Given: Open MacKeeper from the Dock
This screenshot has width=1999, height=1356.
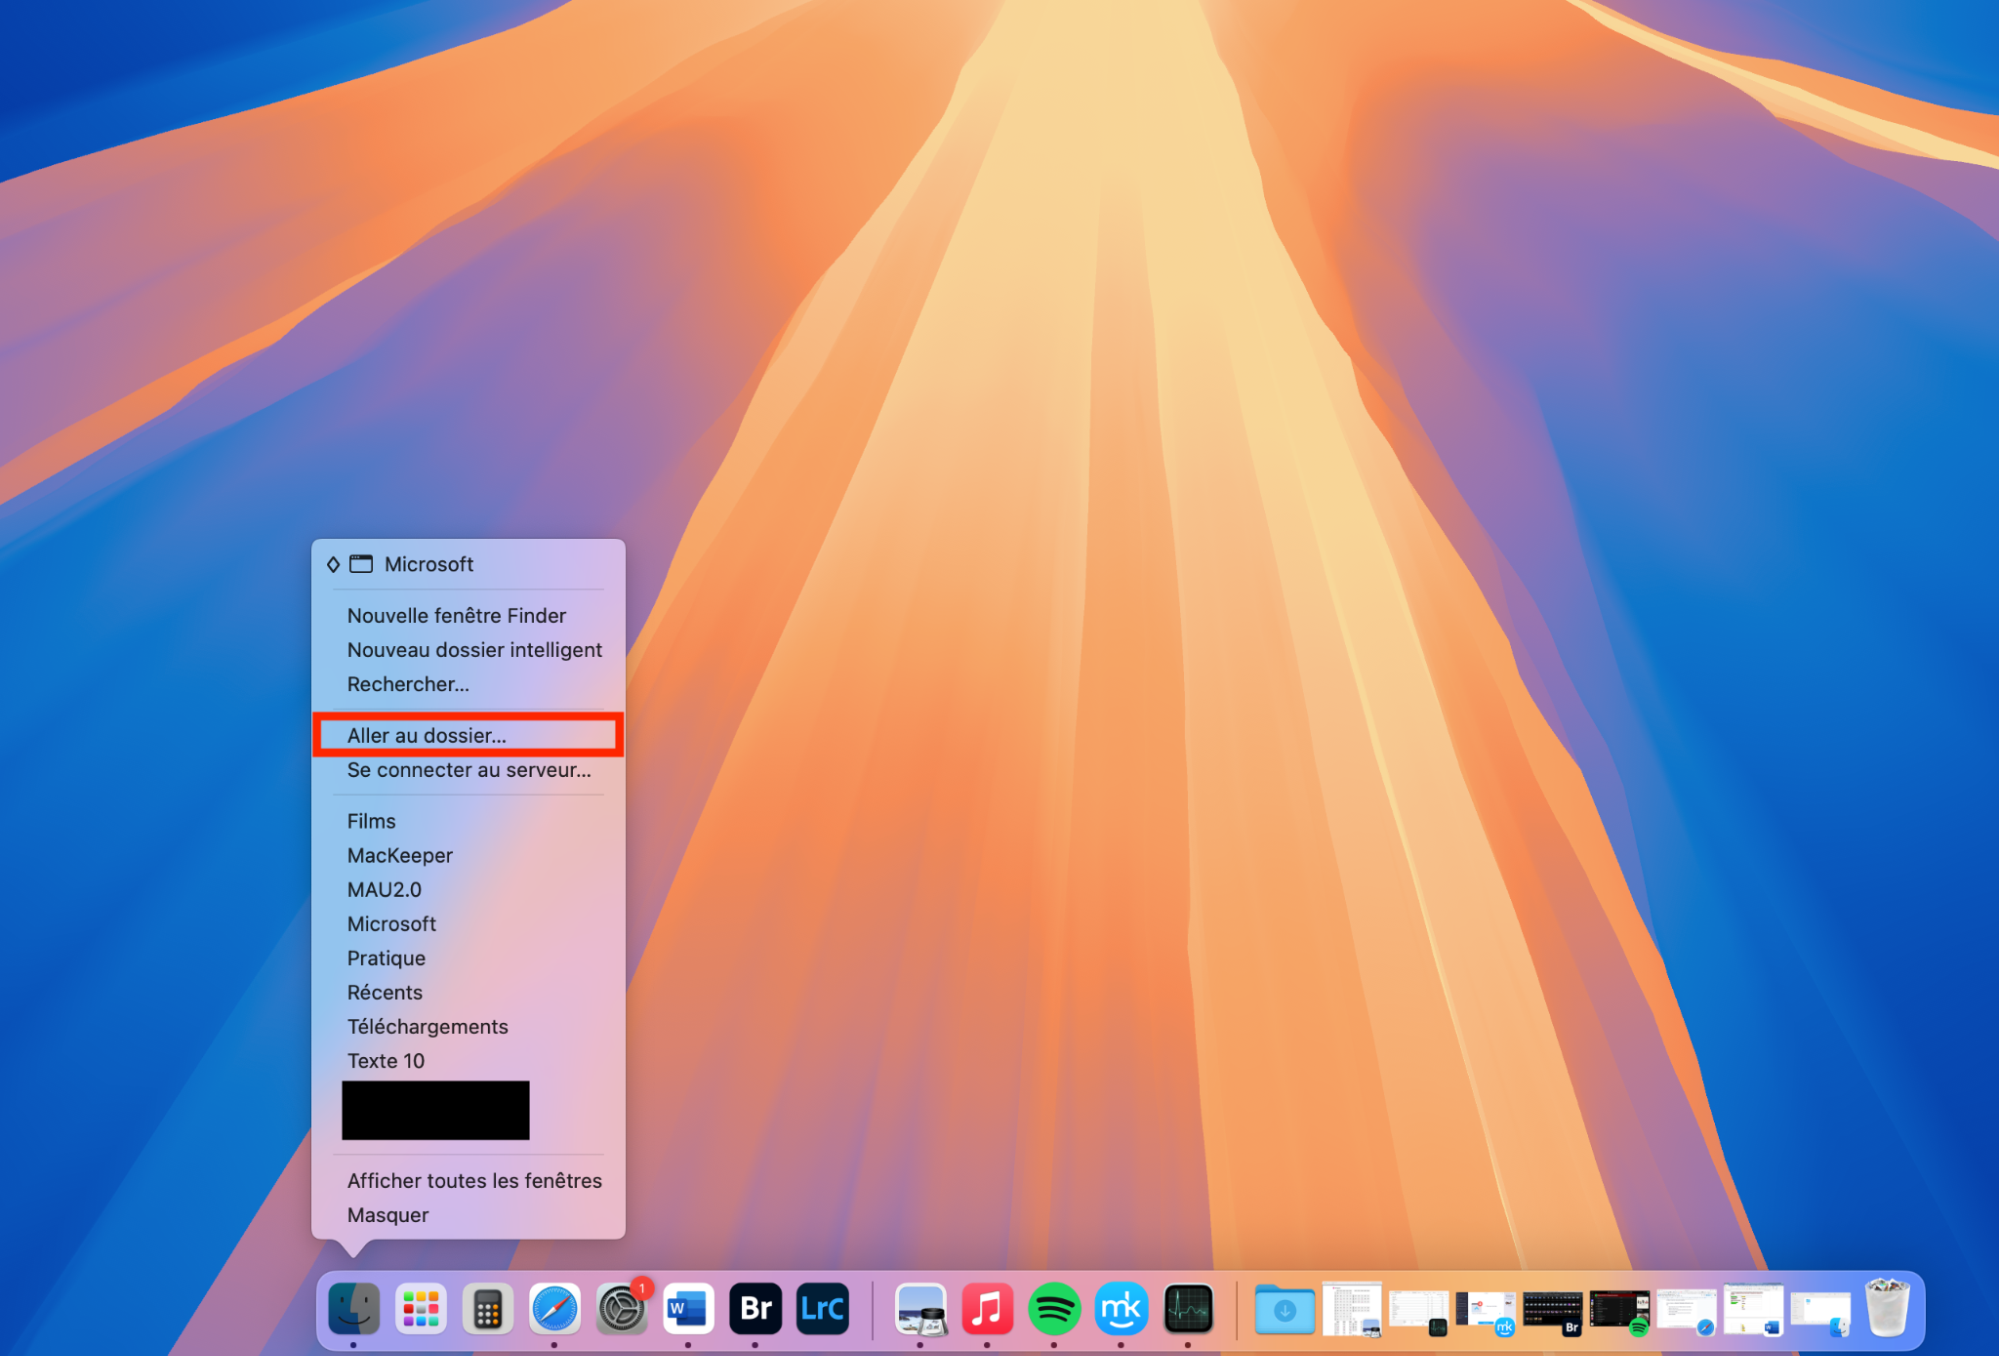Looking at the screenshot, I should point(1121,1308).
